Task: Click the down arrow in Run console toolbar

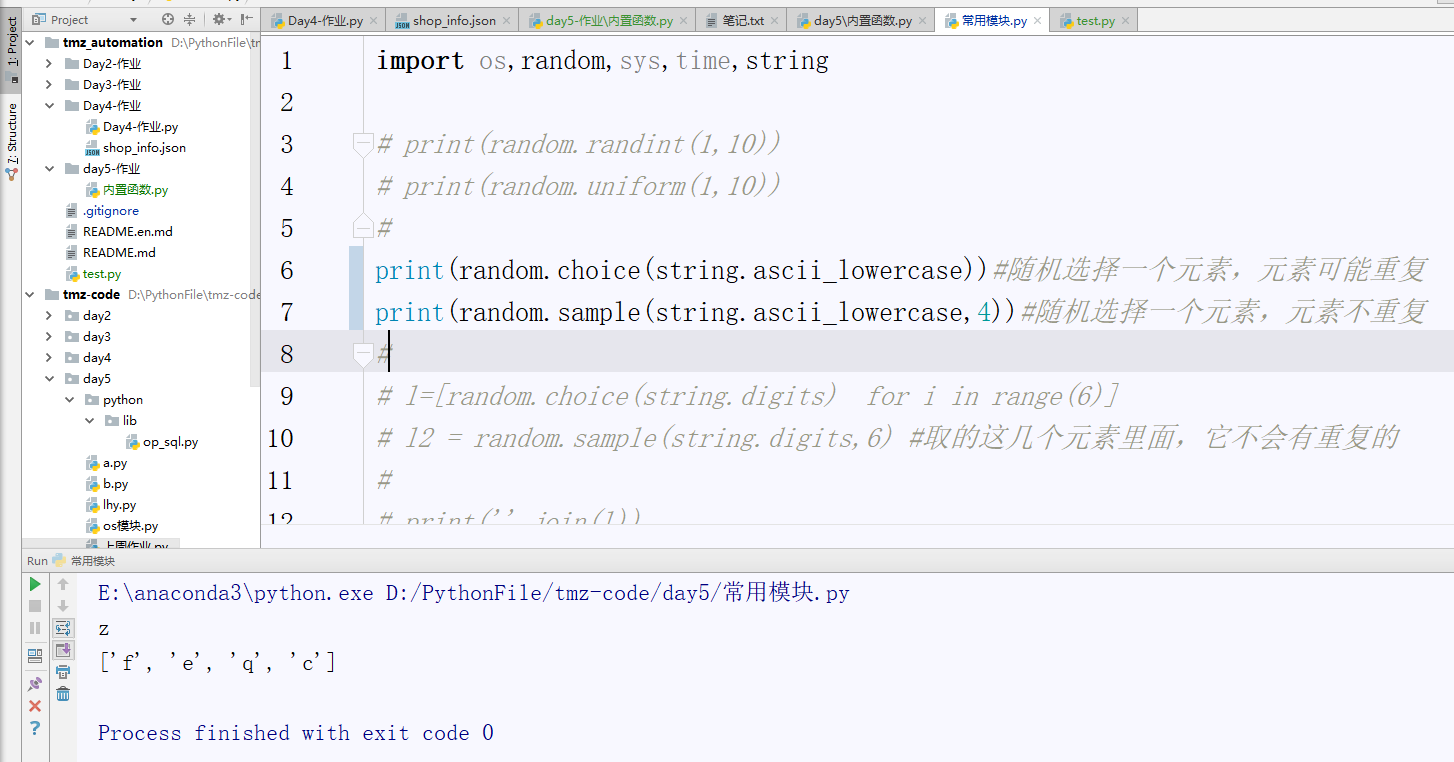Action: pyautogui.click(x=63, y=606)
